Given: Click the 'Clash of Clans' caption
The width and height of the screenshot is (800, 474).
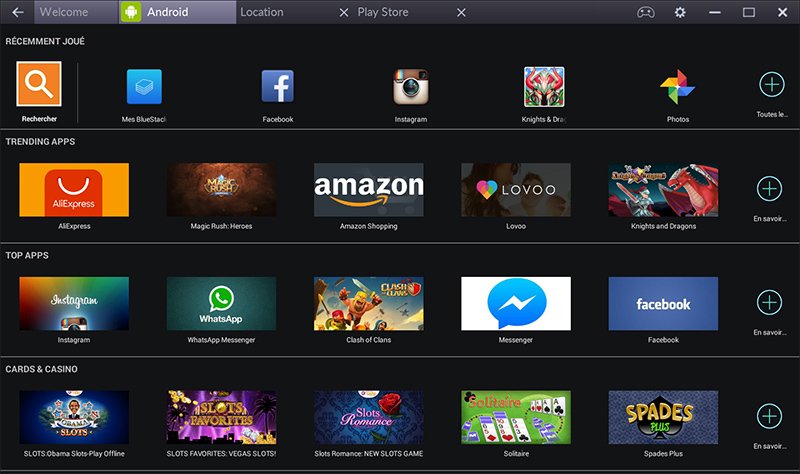Looking at the screenshot, I should (x=368, y=340).
